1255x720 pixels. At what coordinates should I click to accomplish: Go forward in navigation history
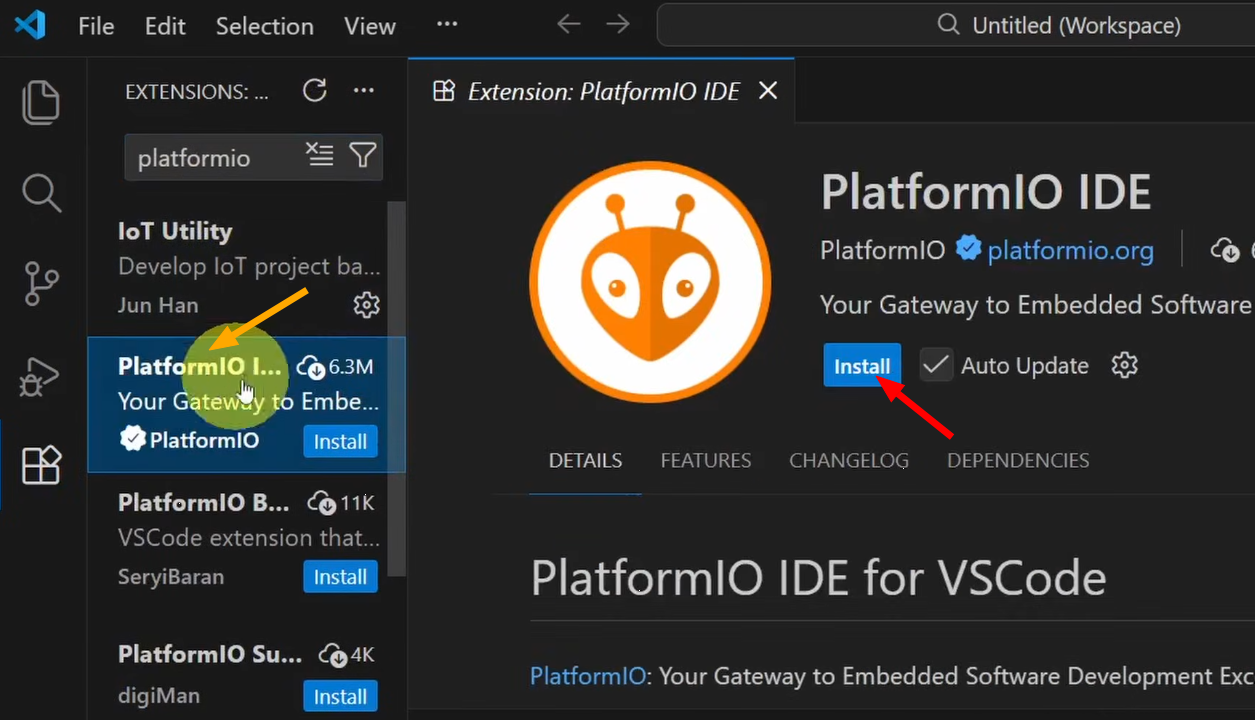619,24
